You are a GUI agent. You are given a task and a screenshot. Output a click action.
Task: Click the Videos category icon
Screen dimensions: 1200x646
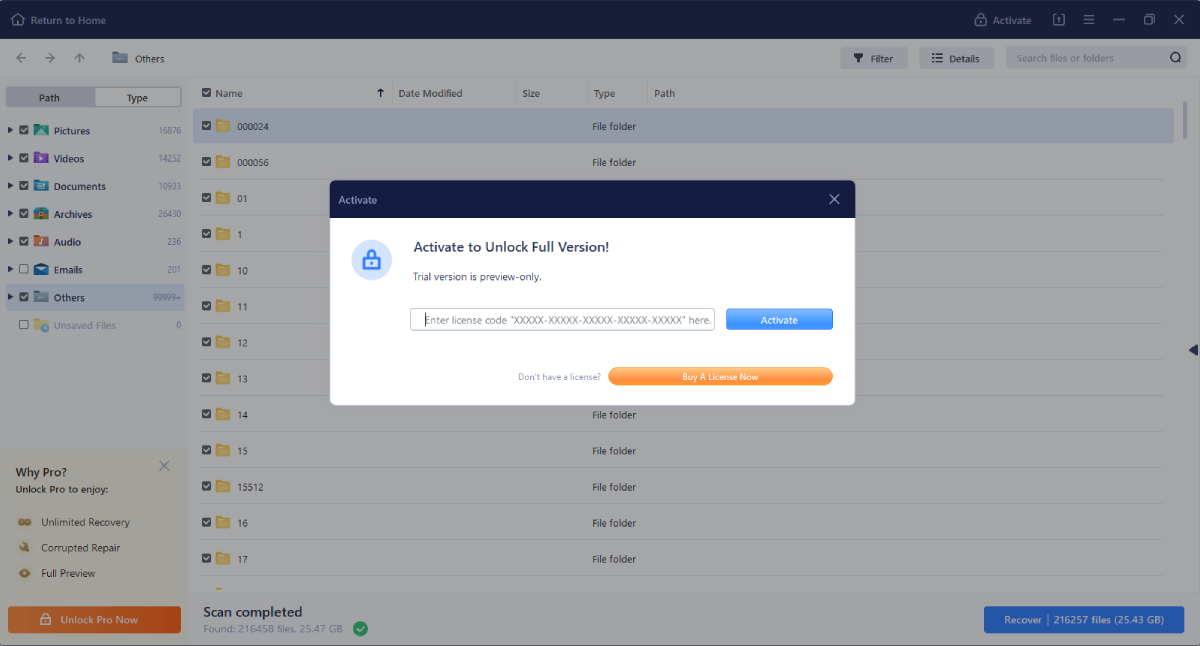pos(41,158)
